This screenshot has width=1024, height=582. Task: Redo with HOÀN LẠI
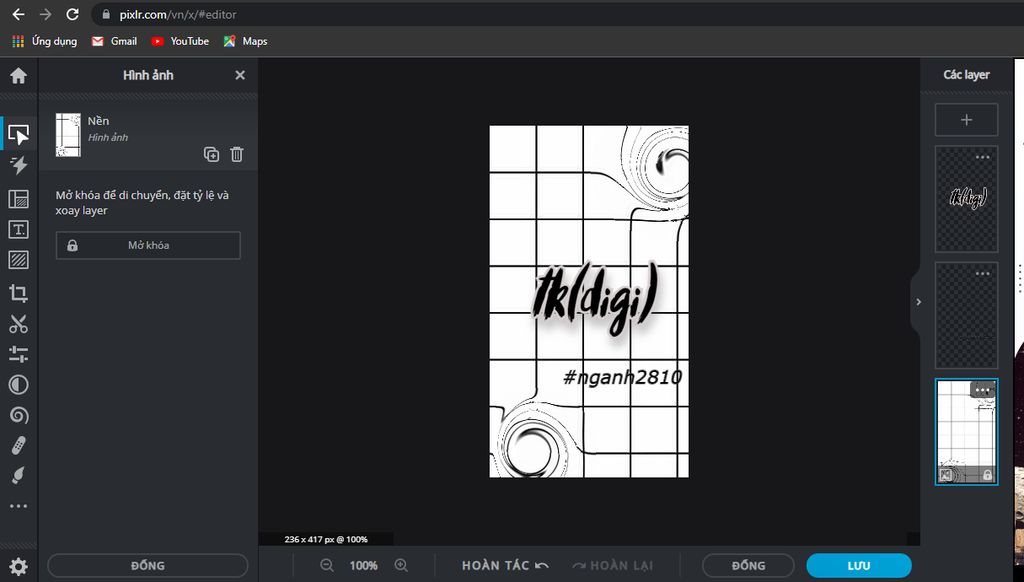[613, 566]
